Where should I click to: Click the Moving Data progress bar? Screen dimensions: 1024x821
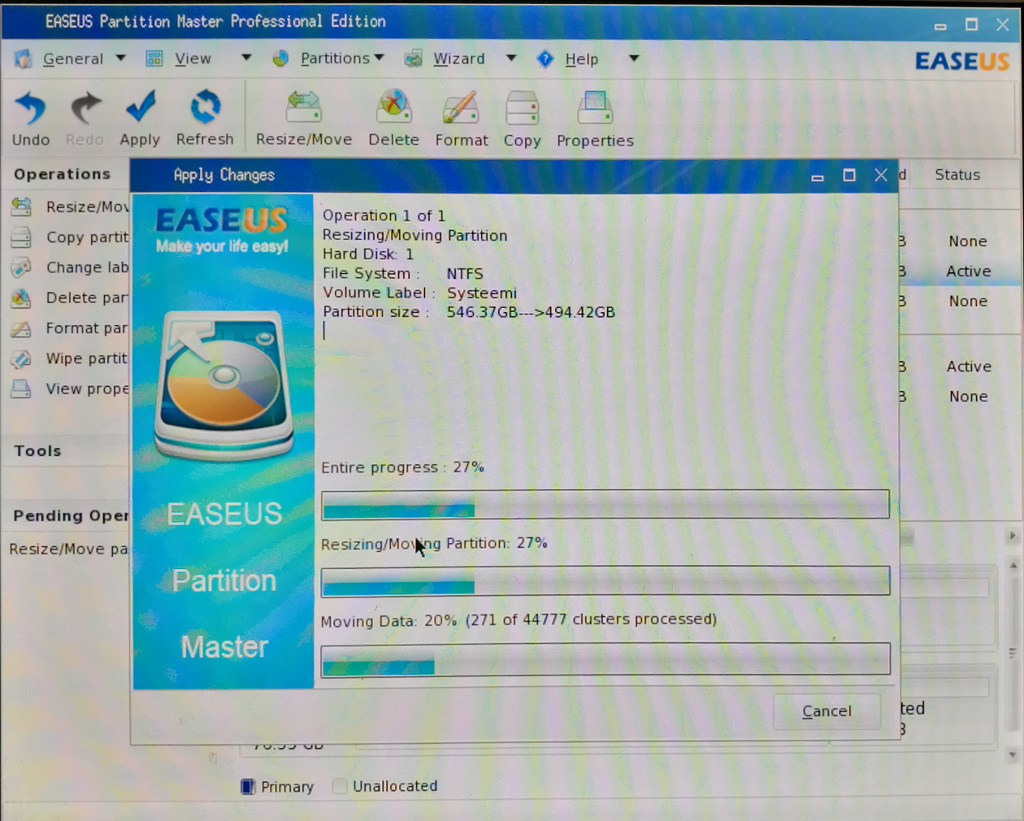tap(605, 658)
